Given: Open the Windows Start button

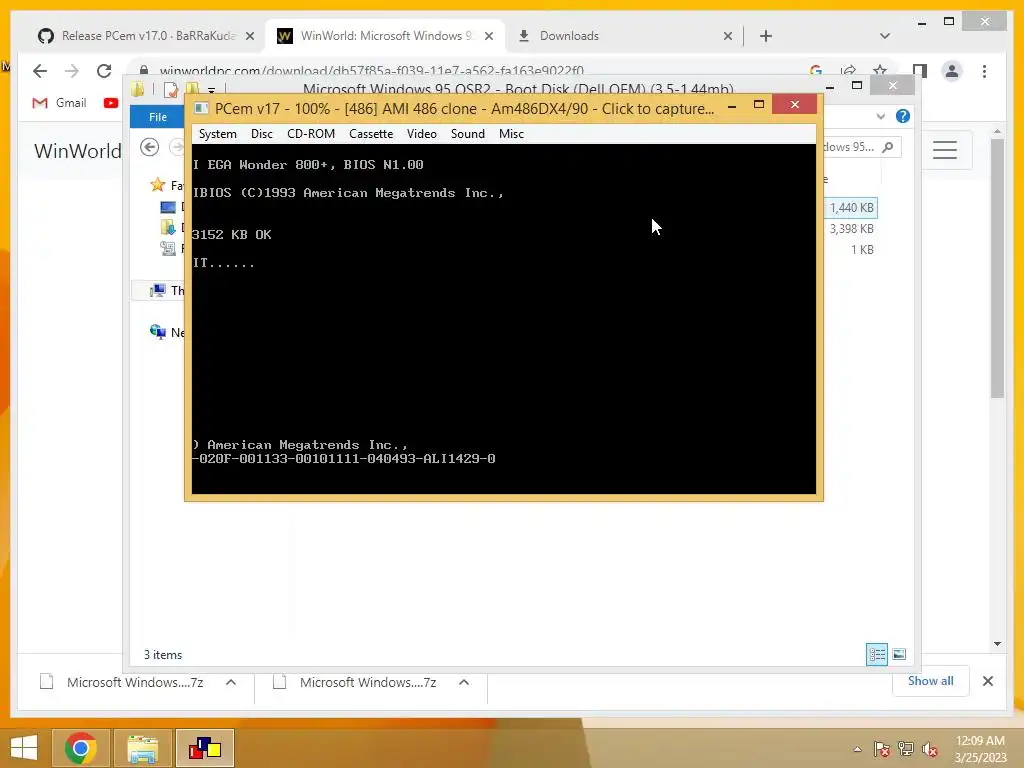Looking at the screenshot, I should click(x=24, y=748).
